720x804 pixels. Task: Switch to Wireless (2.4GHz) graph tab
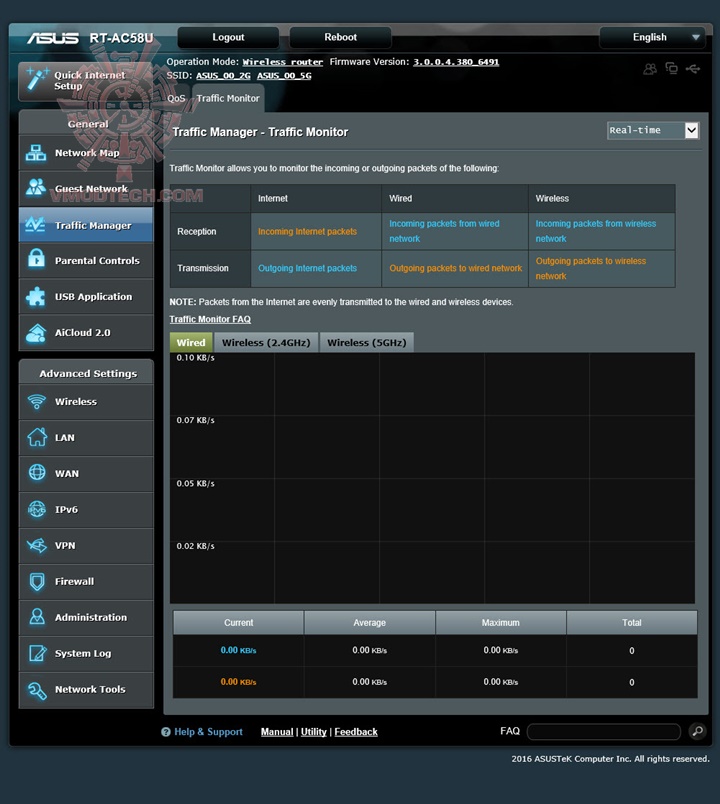point(266,343)
